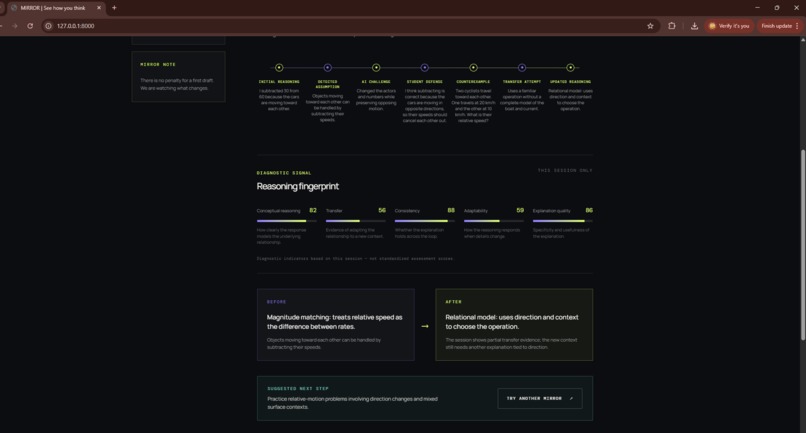Open a new browser tab

coord(114,8)
